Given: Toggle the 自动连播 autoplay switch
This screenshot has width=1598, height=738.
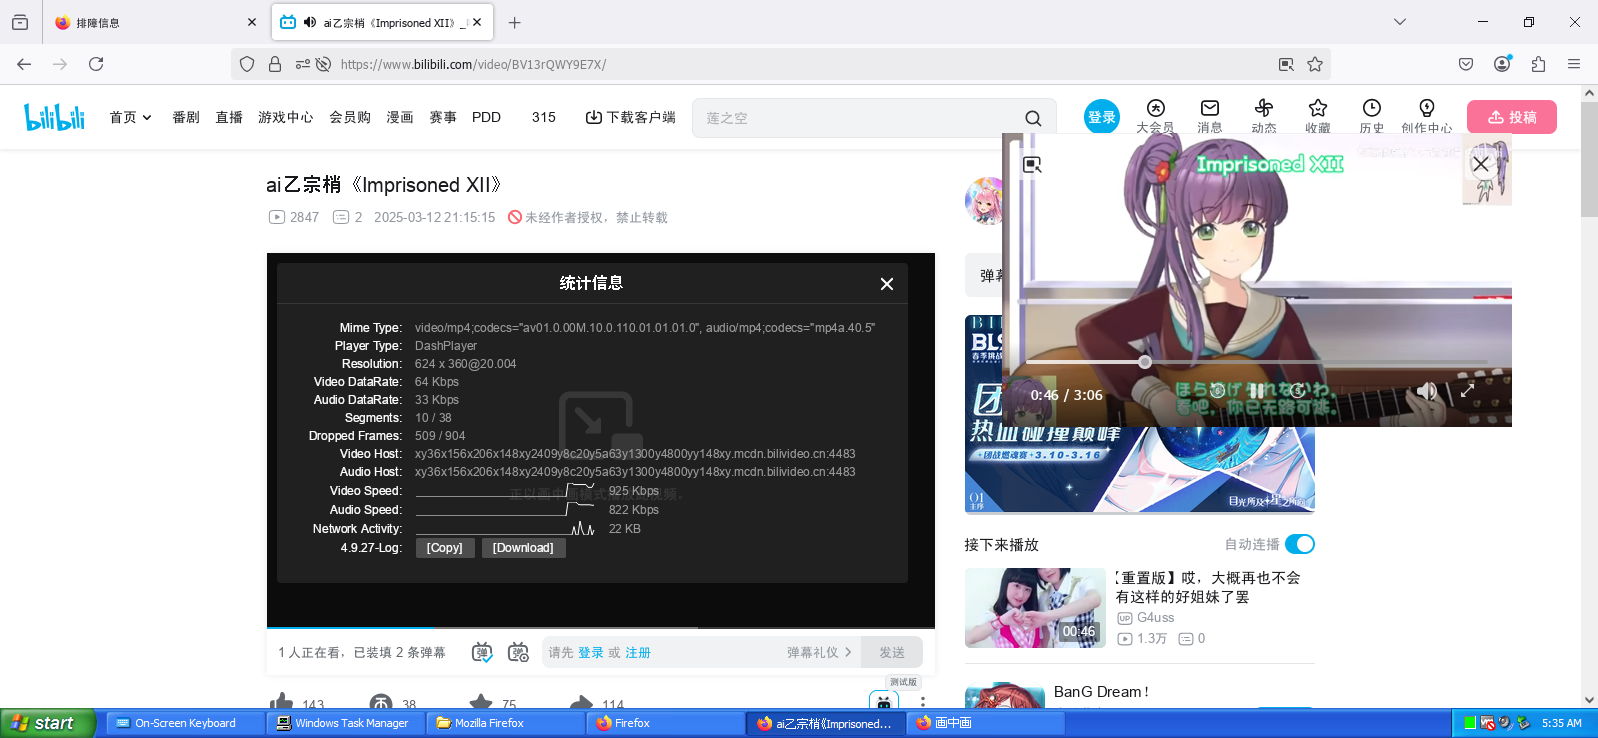Looking at the screenshot, I should tap(1300, 544).
